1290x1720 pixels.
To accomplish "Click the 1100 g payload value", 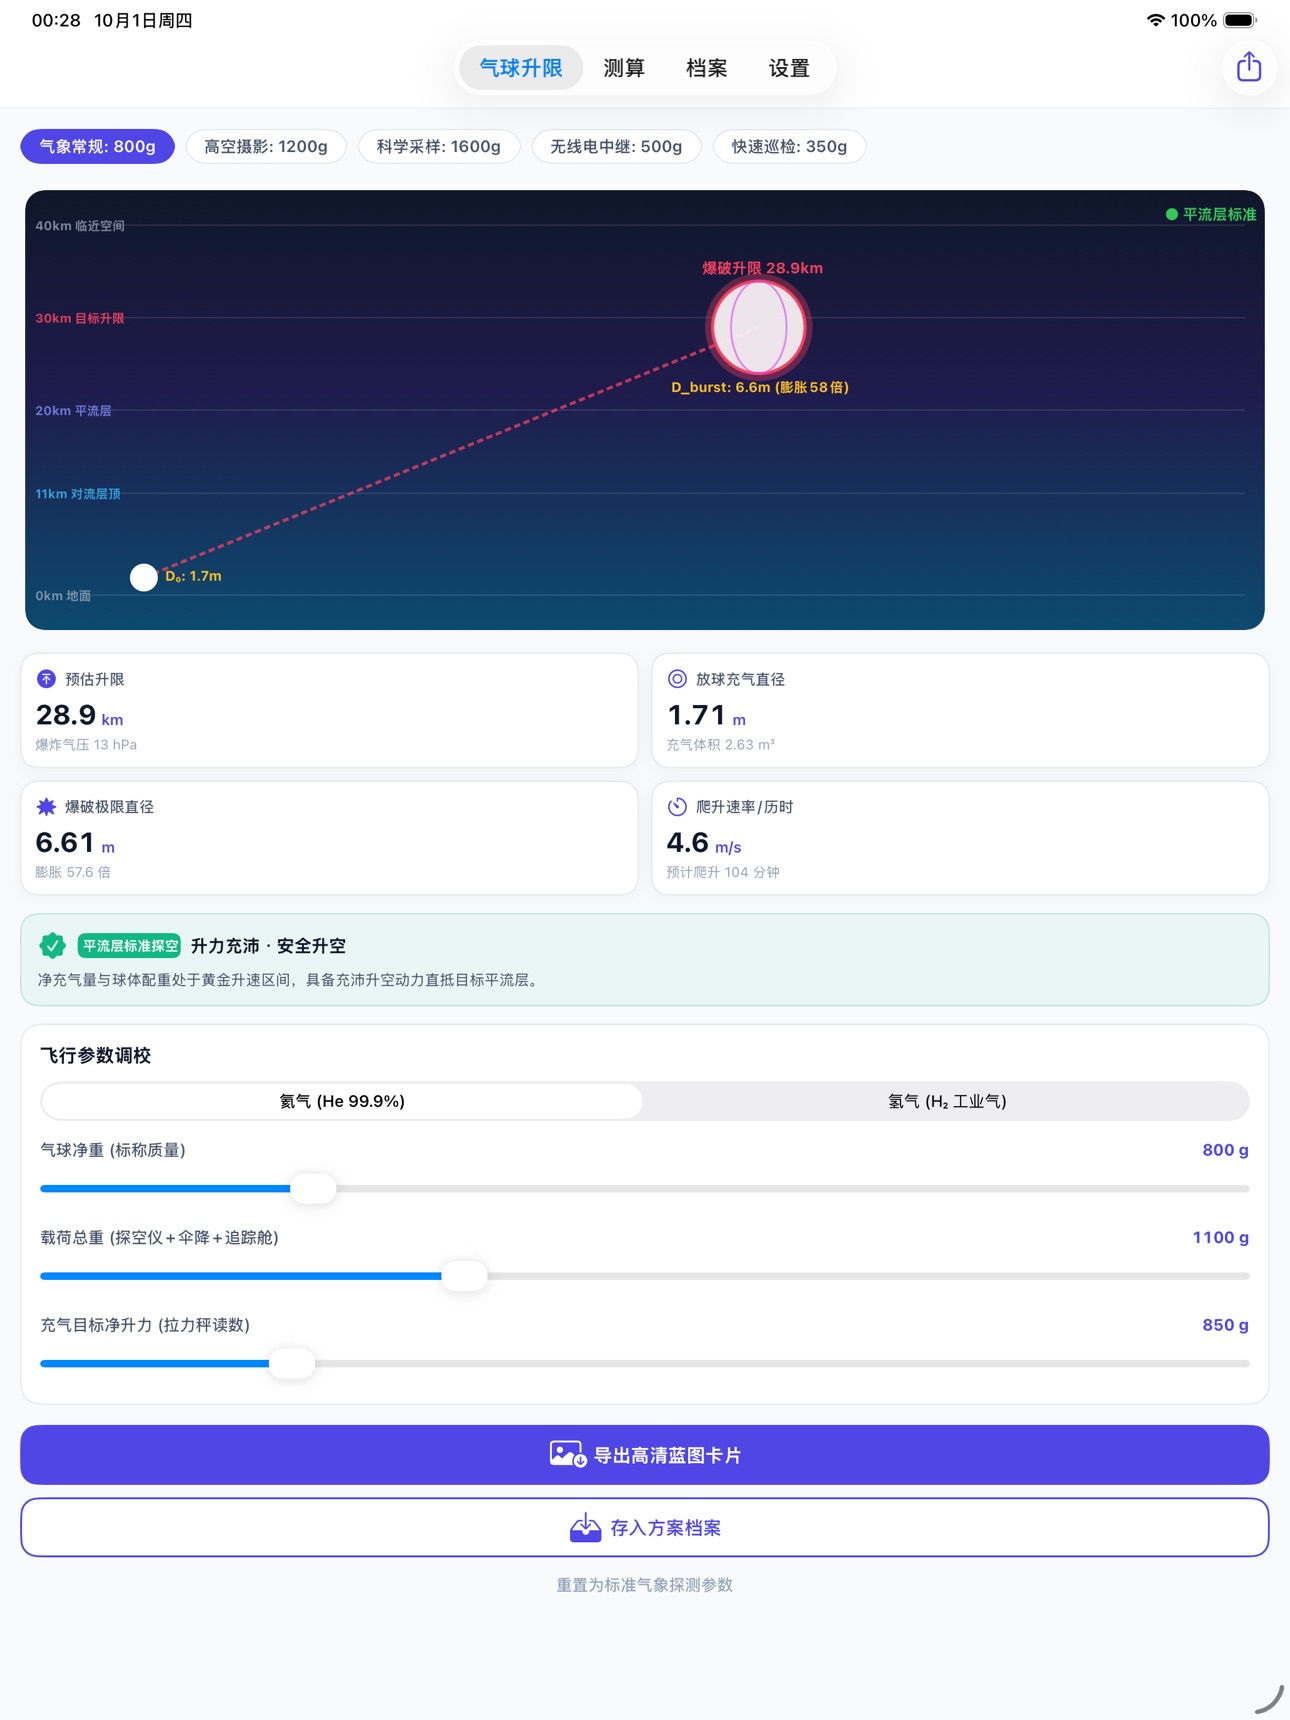I will (1220, 1237).
